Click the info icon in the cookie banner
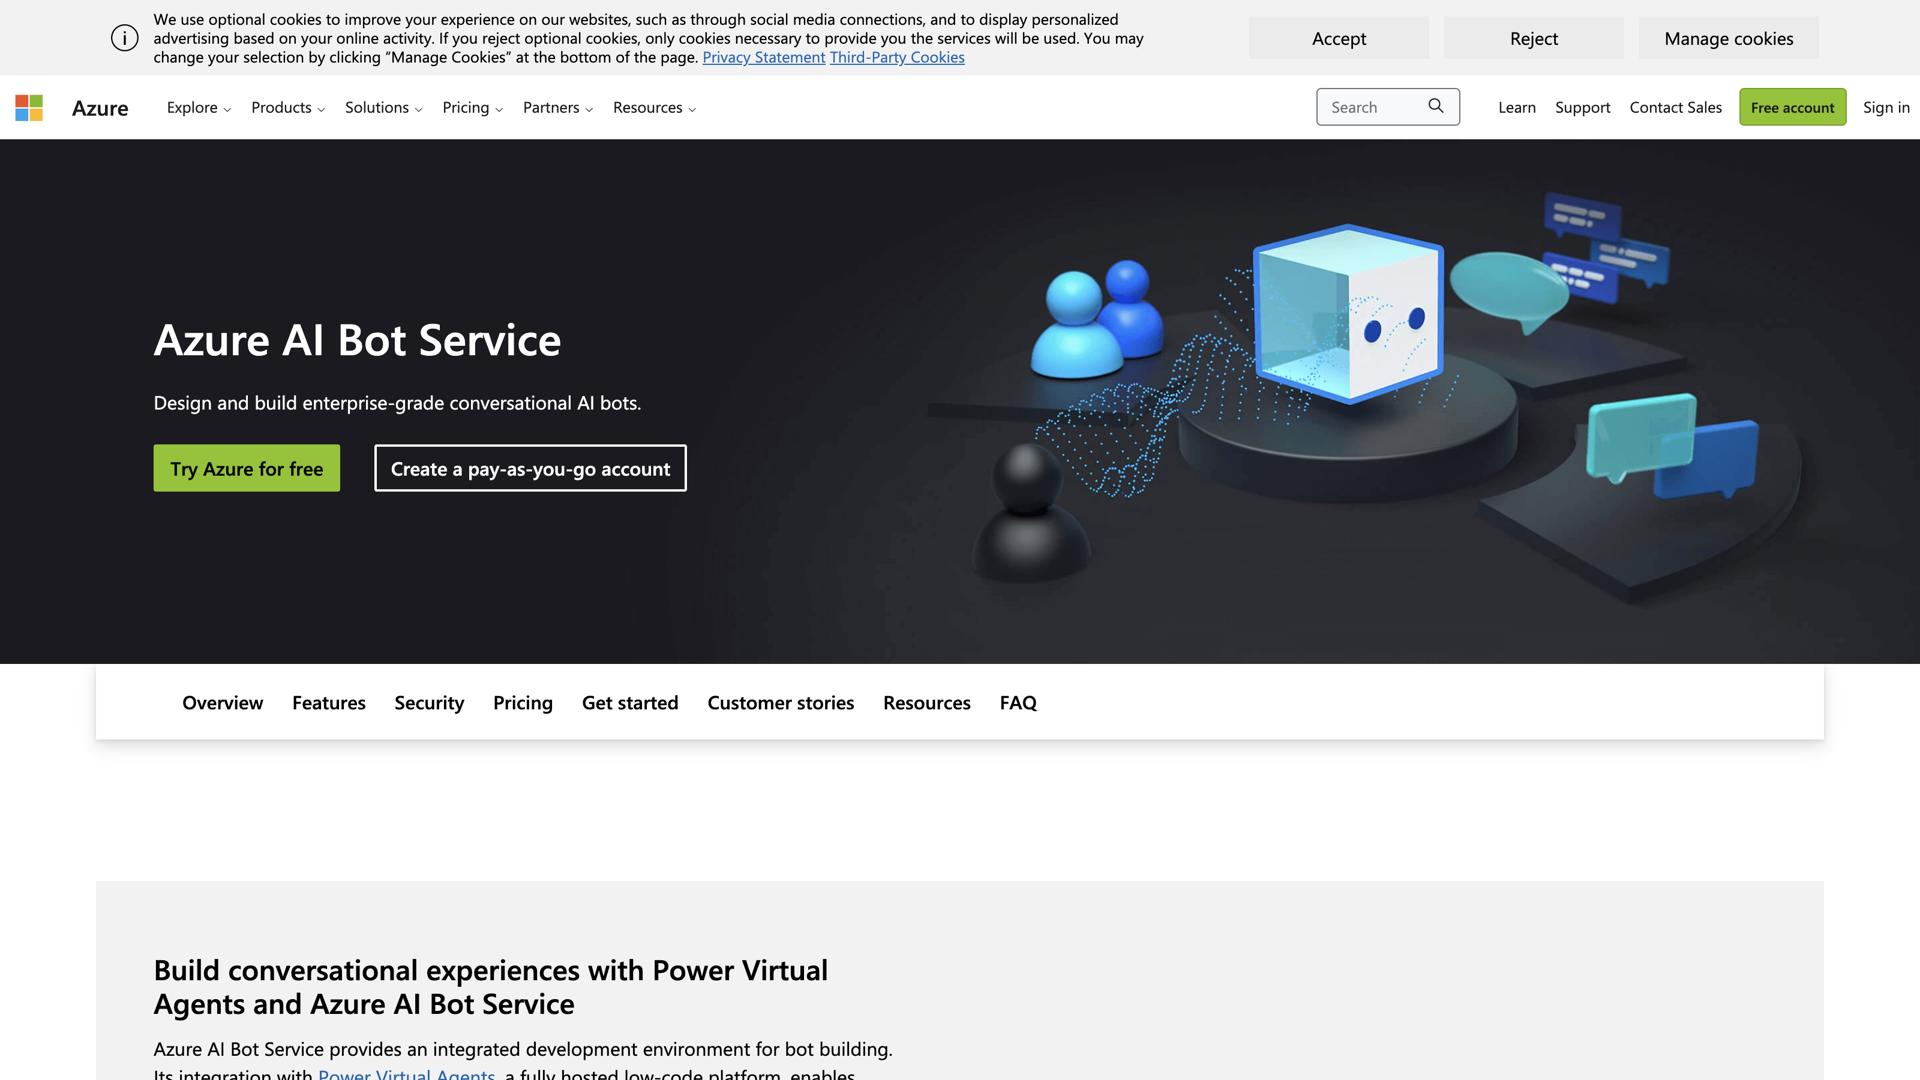1920x1080 pixels. pyautogui.click(x=123, y=37)
